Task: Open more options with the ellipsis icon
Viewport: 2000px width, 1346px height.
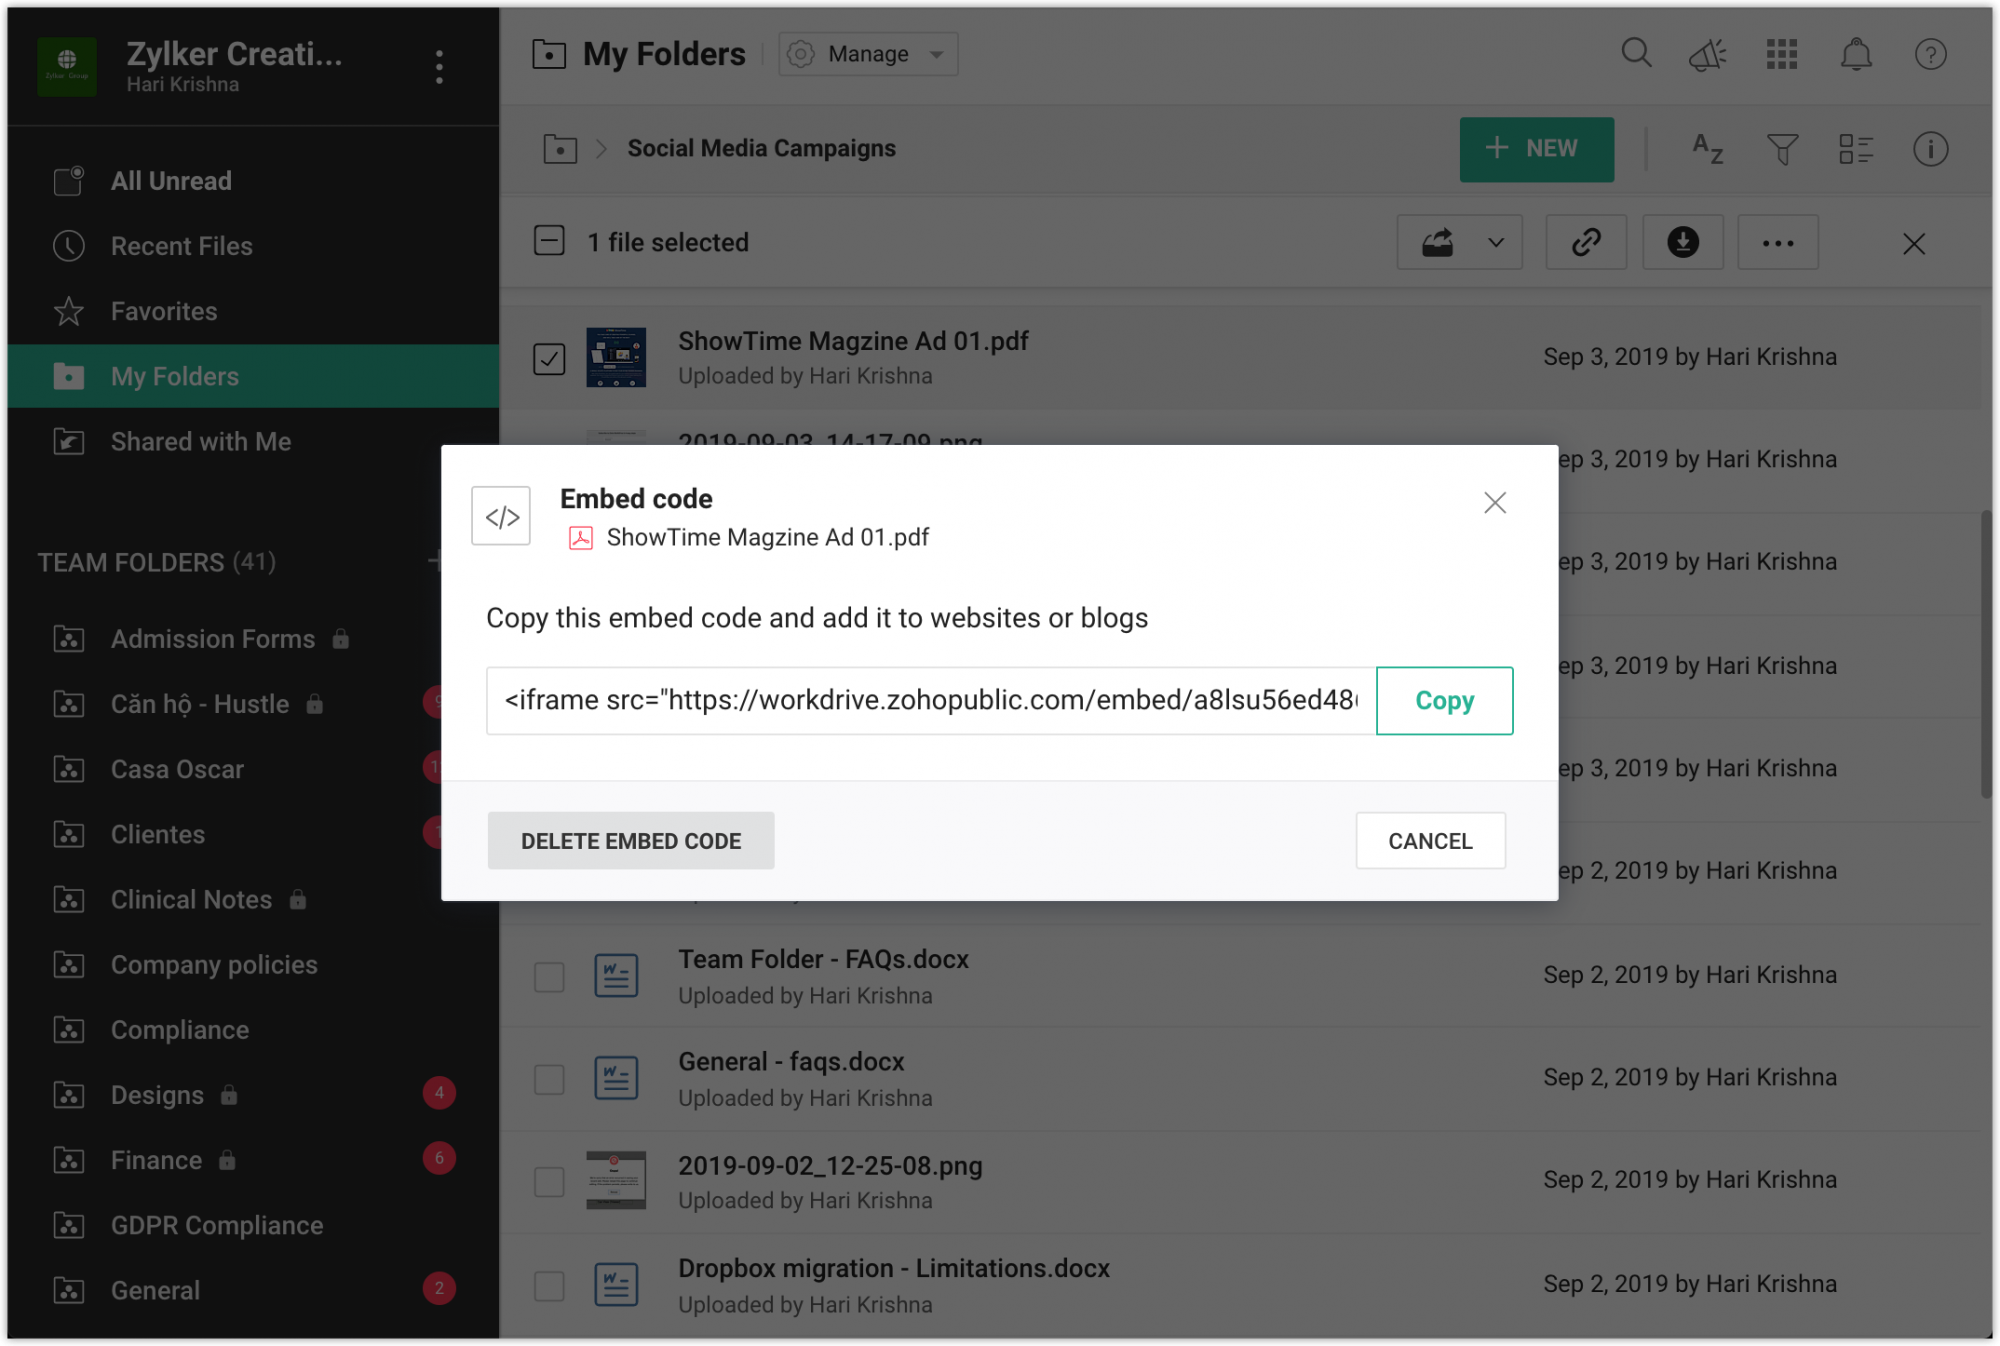Action: click(x=1778, y=242)
